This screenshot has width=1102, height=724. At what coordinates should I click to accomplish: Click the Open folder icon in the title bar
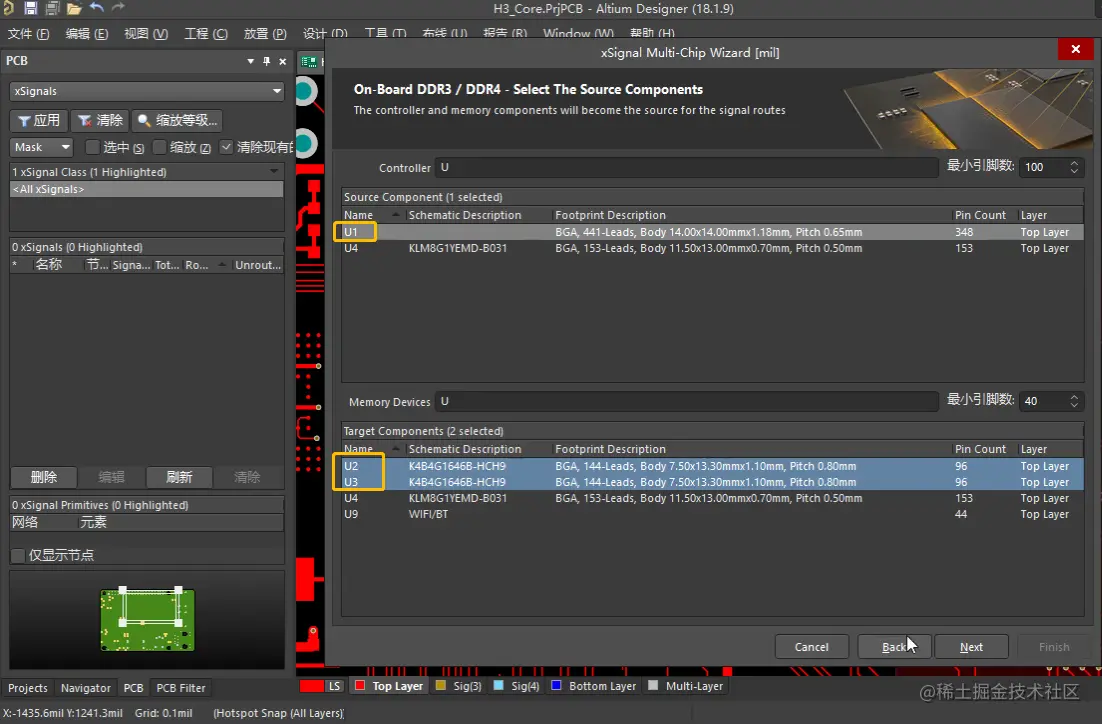point(74,8)
